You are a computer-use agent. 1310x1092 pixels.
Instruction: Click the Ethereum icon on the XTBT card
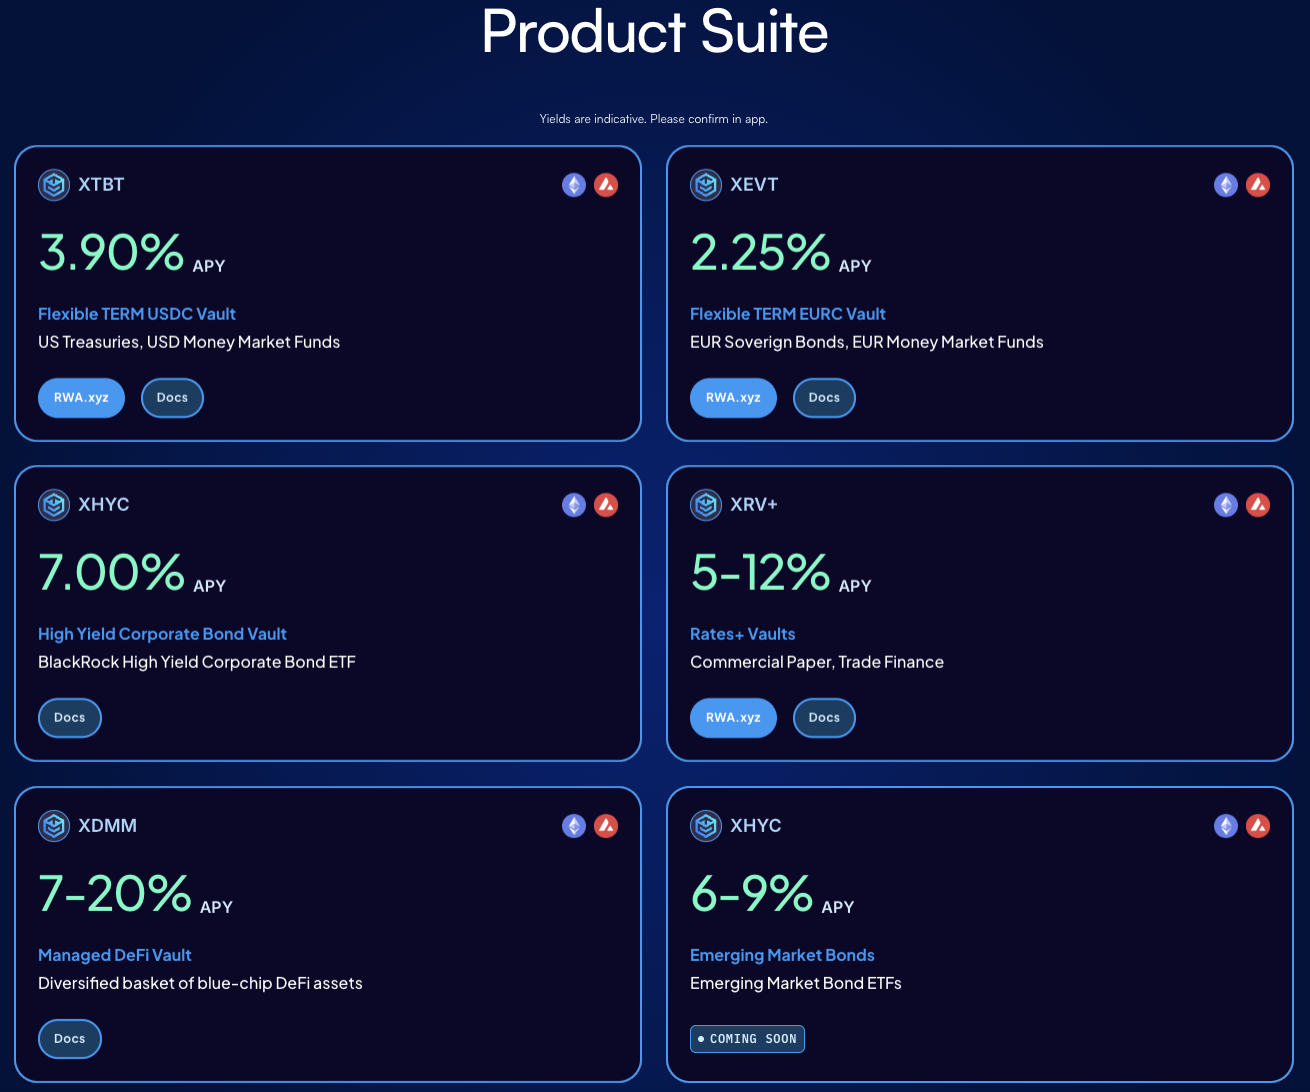coord(574,185)
